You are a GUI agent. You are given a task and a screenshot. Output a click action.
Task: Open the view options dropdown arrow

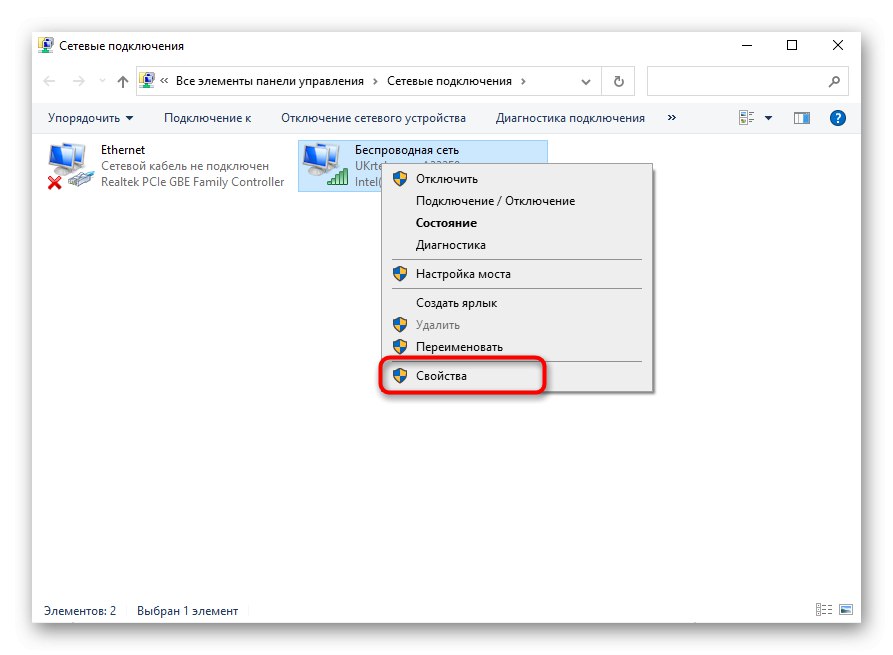pos(768,118)
